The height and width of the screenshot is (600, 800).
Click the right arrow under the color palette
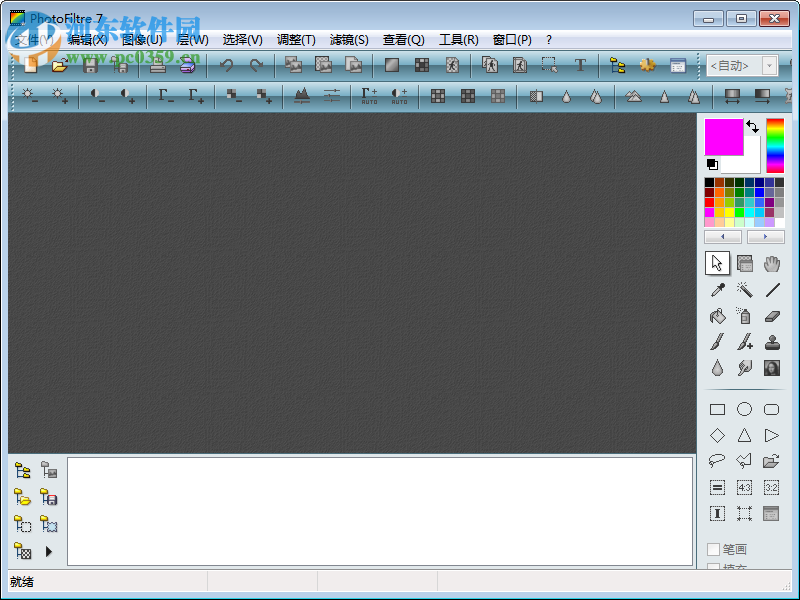(x=766, y=237)
